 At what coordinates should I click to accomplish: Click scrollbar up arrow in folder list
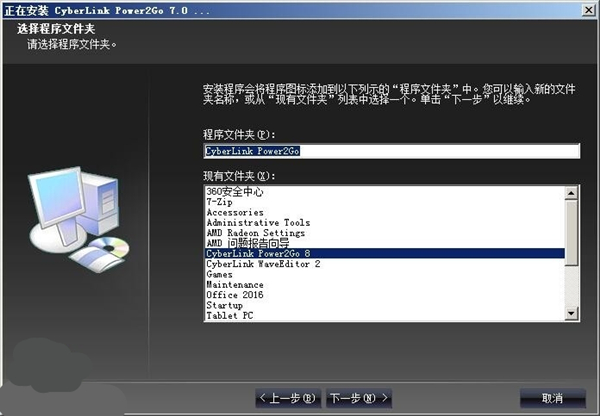coord(571,193)
